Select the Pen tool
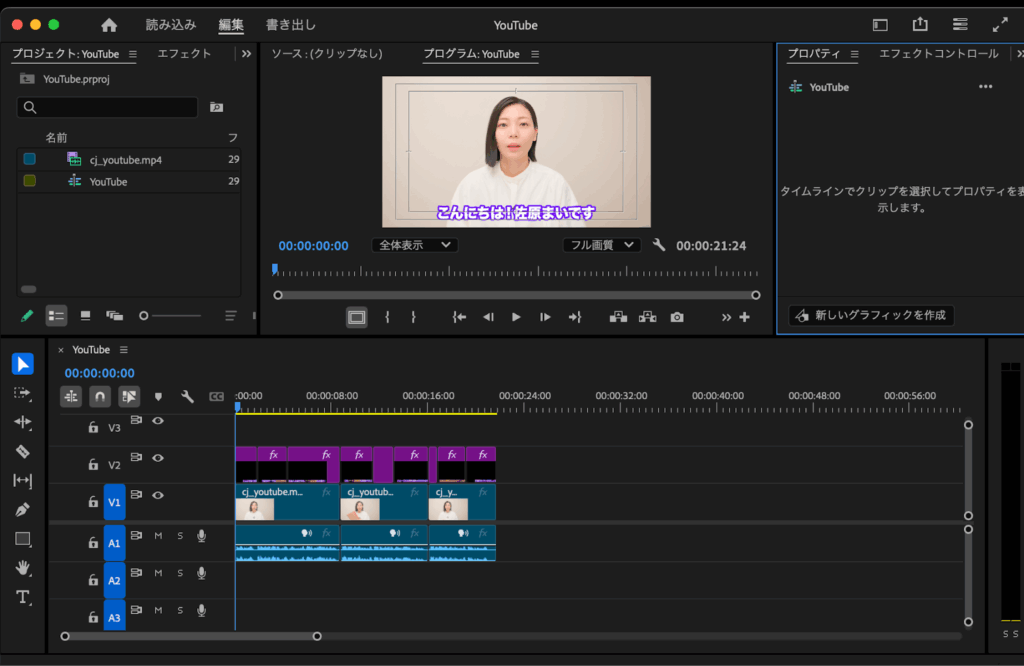This screenshot has height=666, width=1024. point(23,509)
